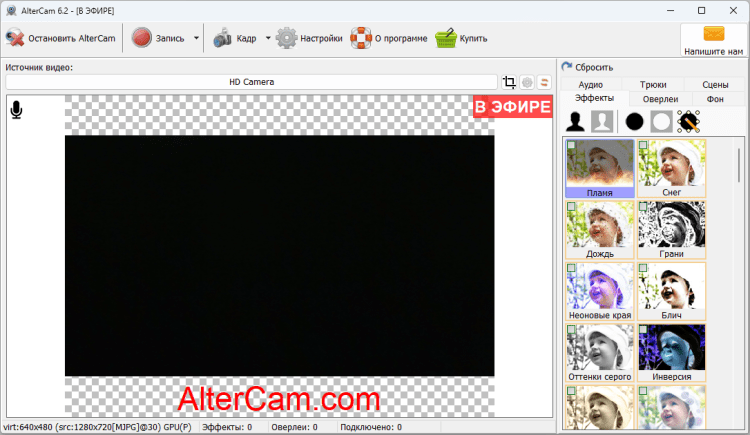Select the Эффекты tab
This screenshot has width=750, height=435.
[x=594, y=98]
